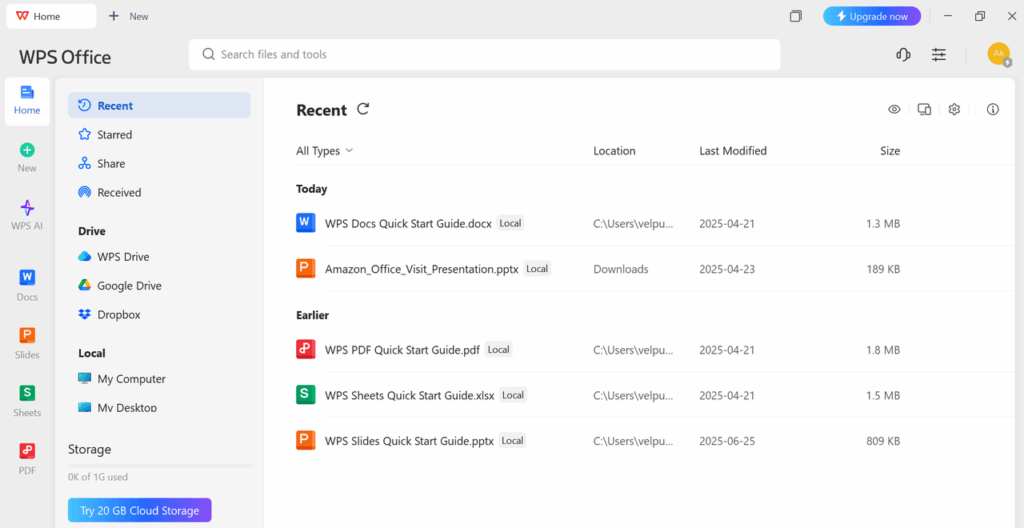The width and height of the screenshot is (1024, 528).
Task: Open Amazon_Office_Visit_Presentation.pptx file
Action: tap(422, 269)
